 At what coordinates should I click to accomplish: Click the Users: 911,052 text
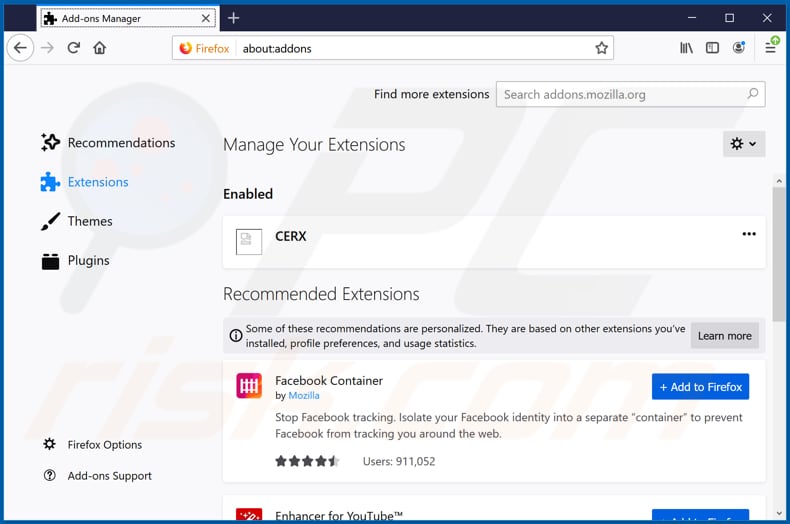pos(399,462)
